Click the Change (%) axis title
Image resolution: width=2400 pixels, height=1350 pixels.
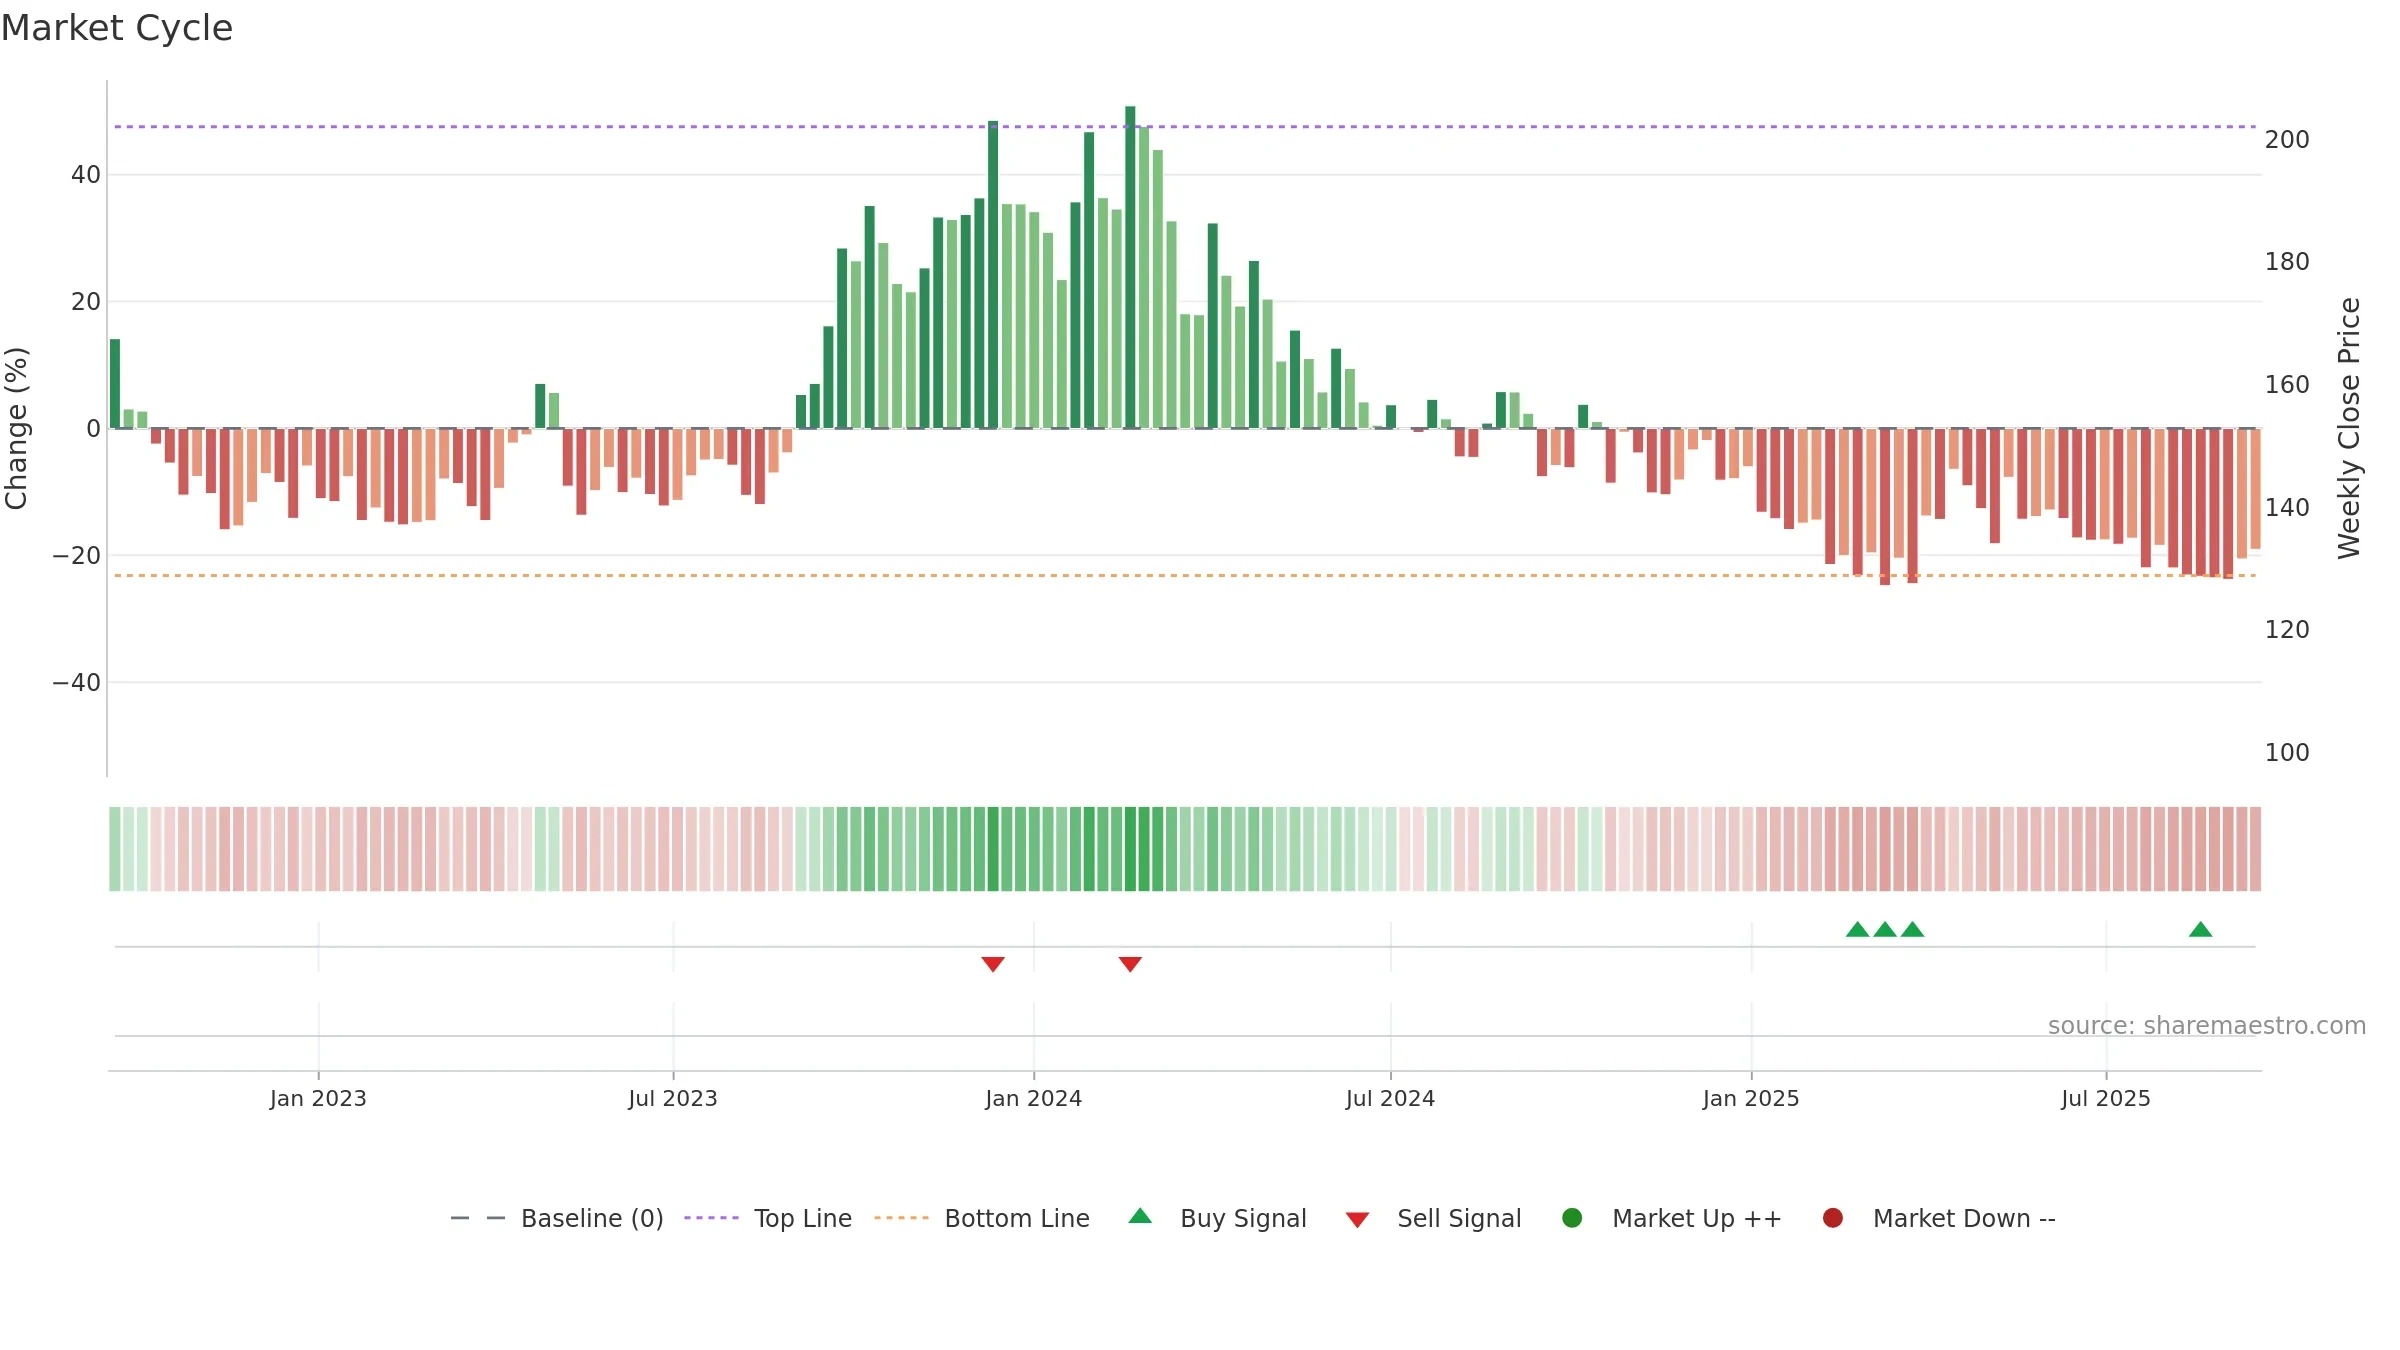[16, 428]
